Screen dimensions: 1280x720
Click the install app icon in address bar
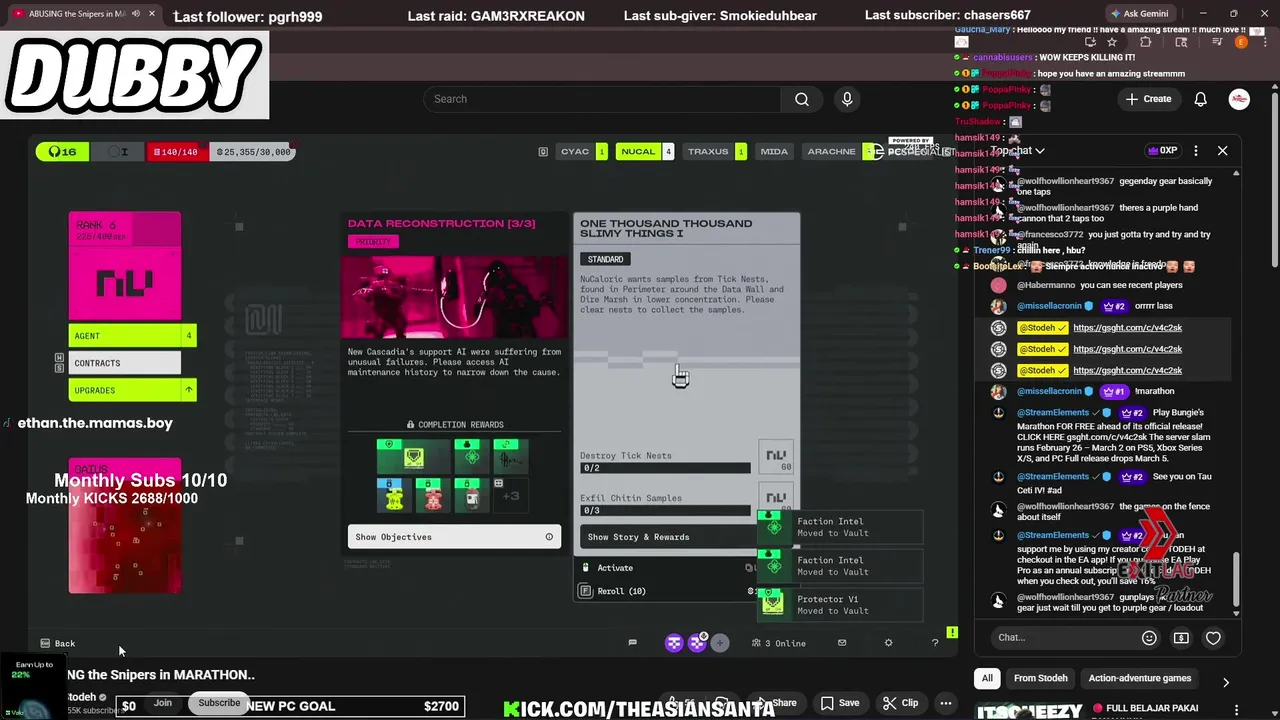[1090, 42]
